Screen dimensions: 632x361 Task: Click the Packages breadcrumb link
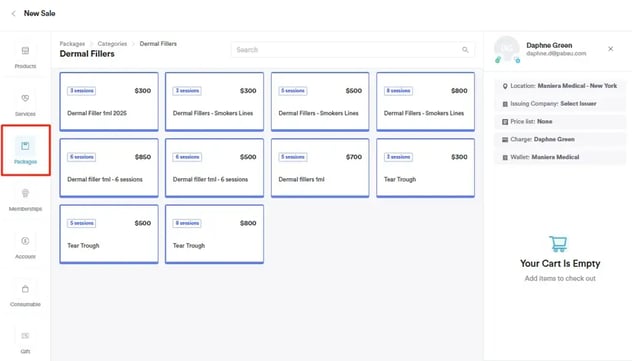tap(72, 44)
